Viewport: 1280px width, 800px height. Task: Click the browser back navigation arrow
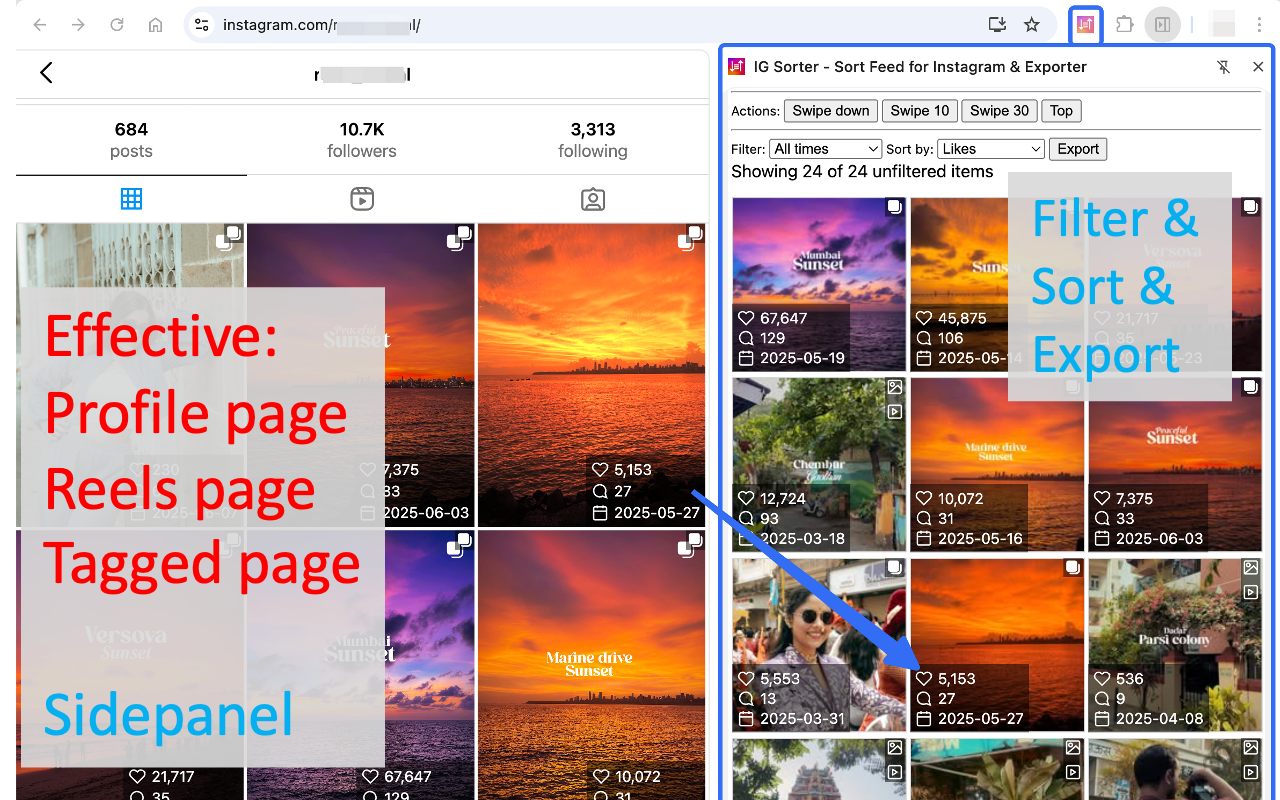pyautogui.click(x=39, y=25)
